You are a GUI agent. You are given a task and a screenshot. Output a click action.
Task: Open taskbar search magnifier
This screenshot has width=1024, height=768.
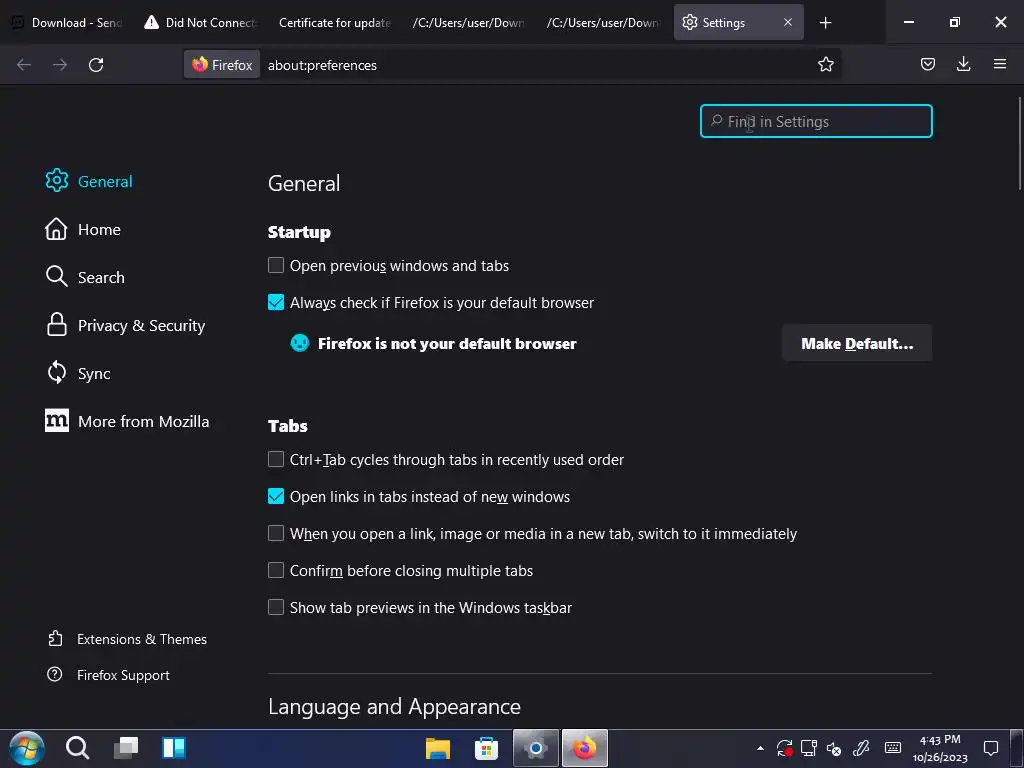[x=77, y=748]
